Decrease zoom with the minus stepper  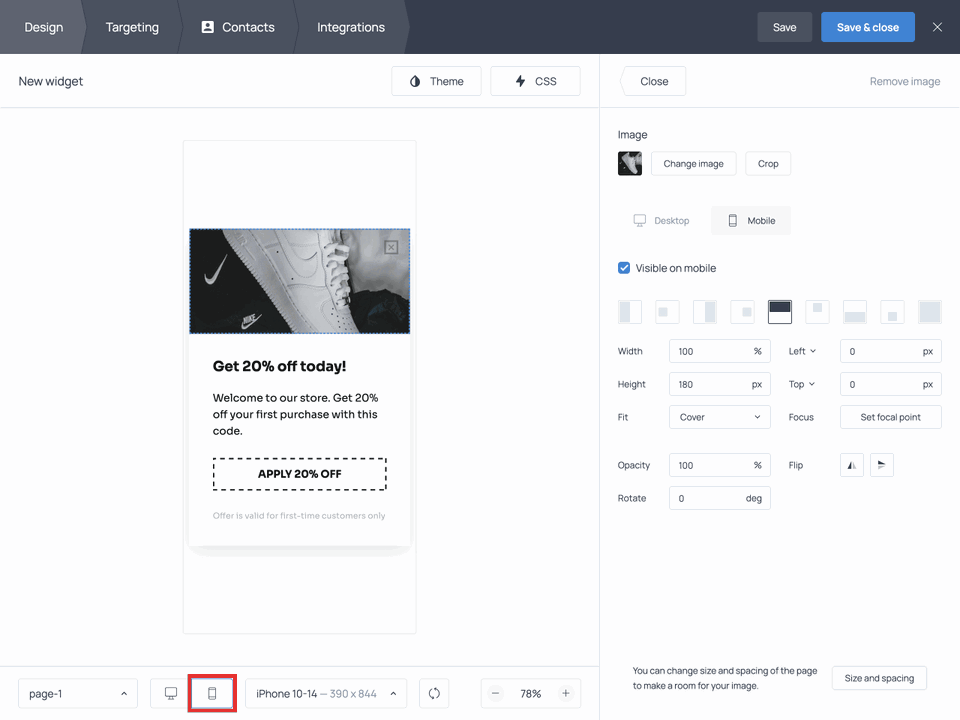(x=495, y=693)
